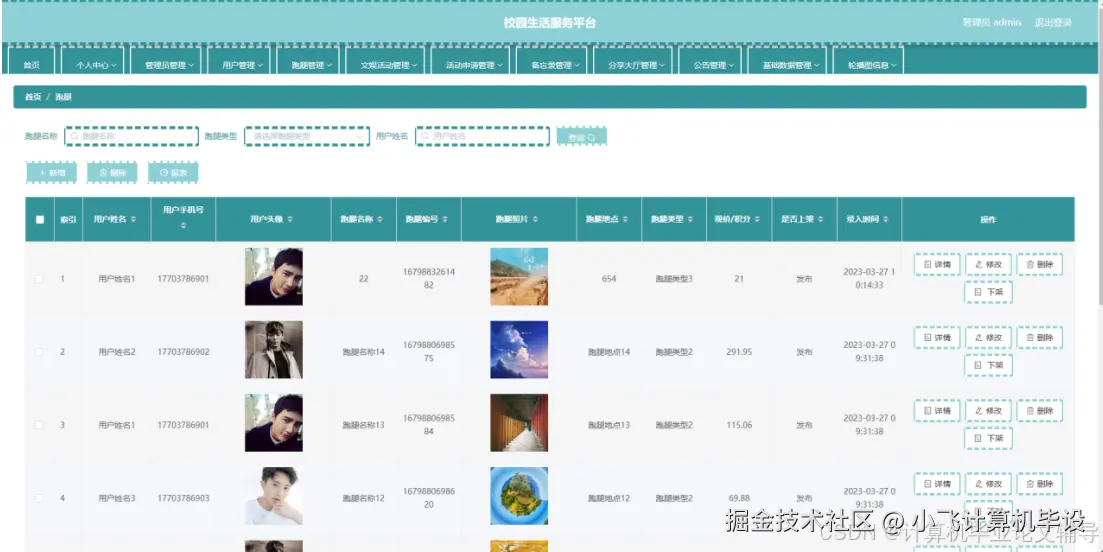The image size is (1103, 552).
Task: Click 删除 for row 3 跑腿名称13
Action: click(1040, 411)
